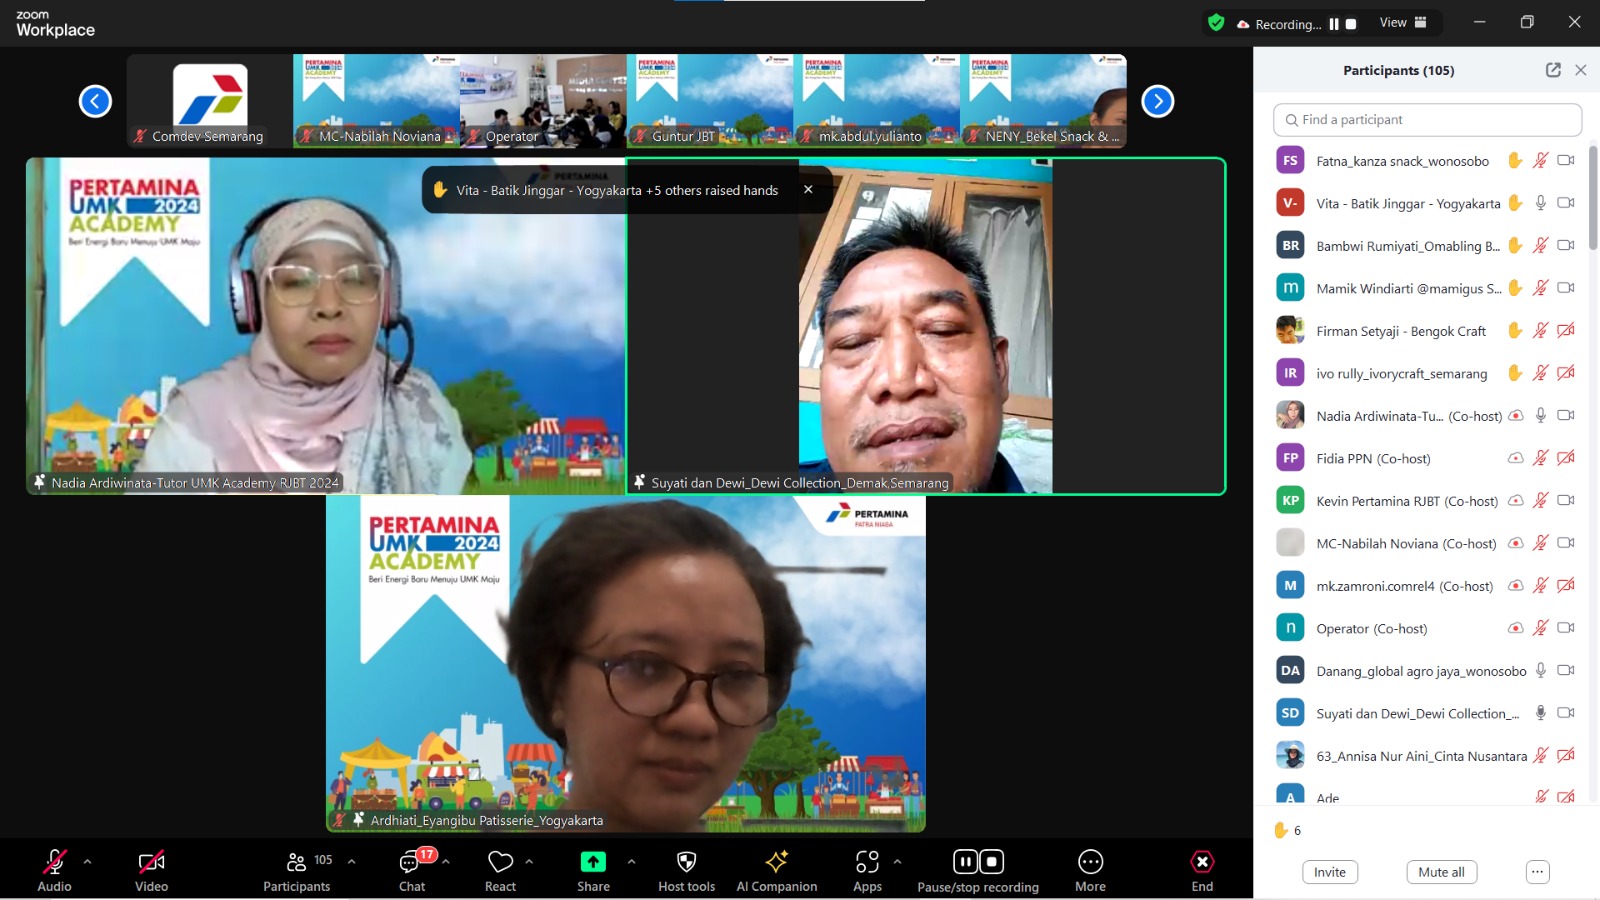
Task: Select Nadia Ardiwinata's main video tile
Action: [x=326, y=326]
